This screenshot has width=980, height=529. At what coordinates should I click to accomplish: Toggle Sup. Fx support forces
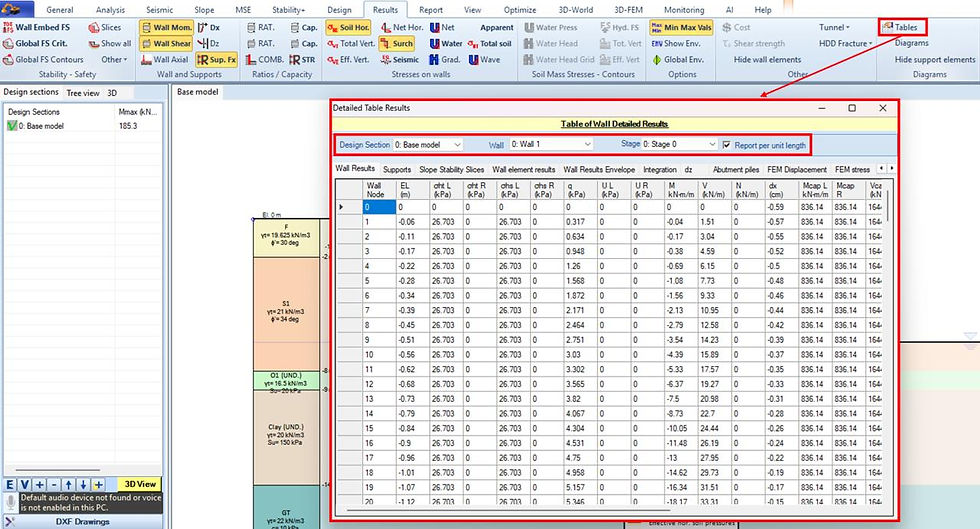[x=217, y=60]
